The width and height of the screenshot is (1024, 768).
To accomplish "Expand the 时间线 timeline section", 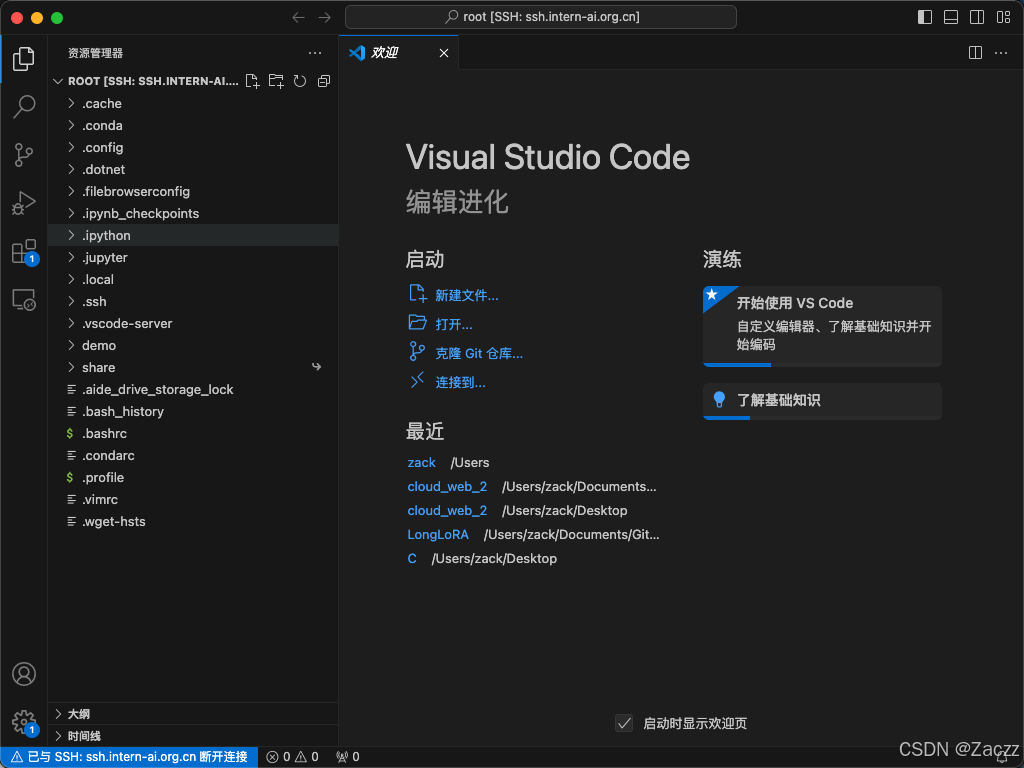I will pyautogui.click(x=193, y=736).
